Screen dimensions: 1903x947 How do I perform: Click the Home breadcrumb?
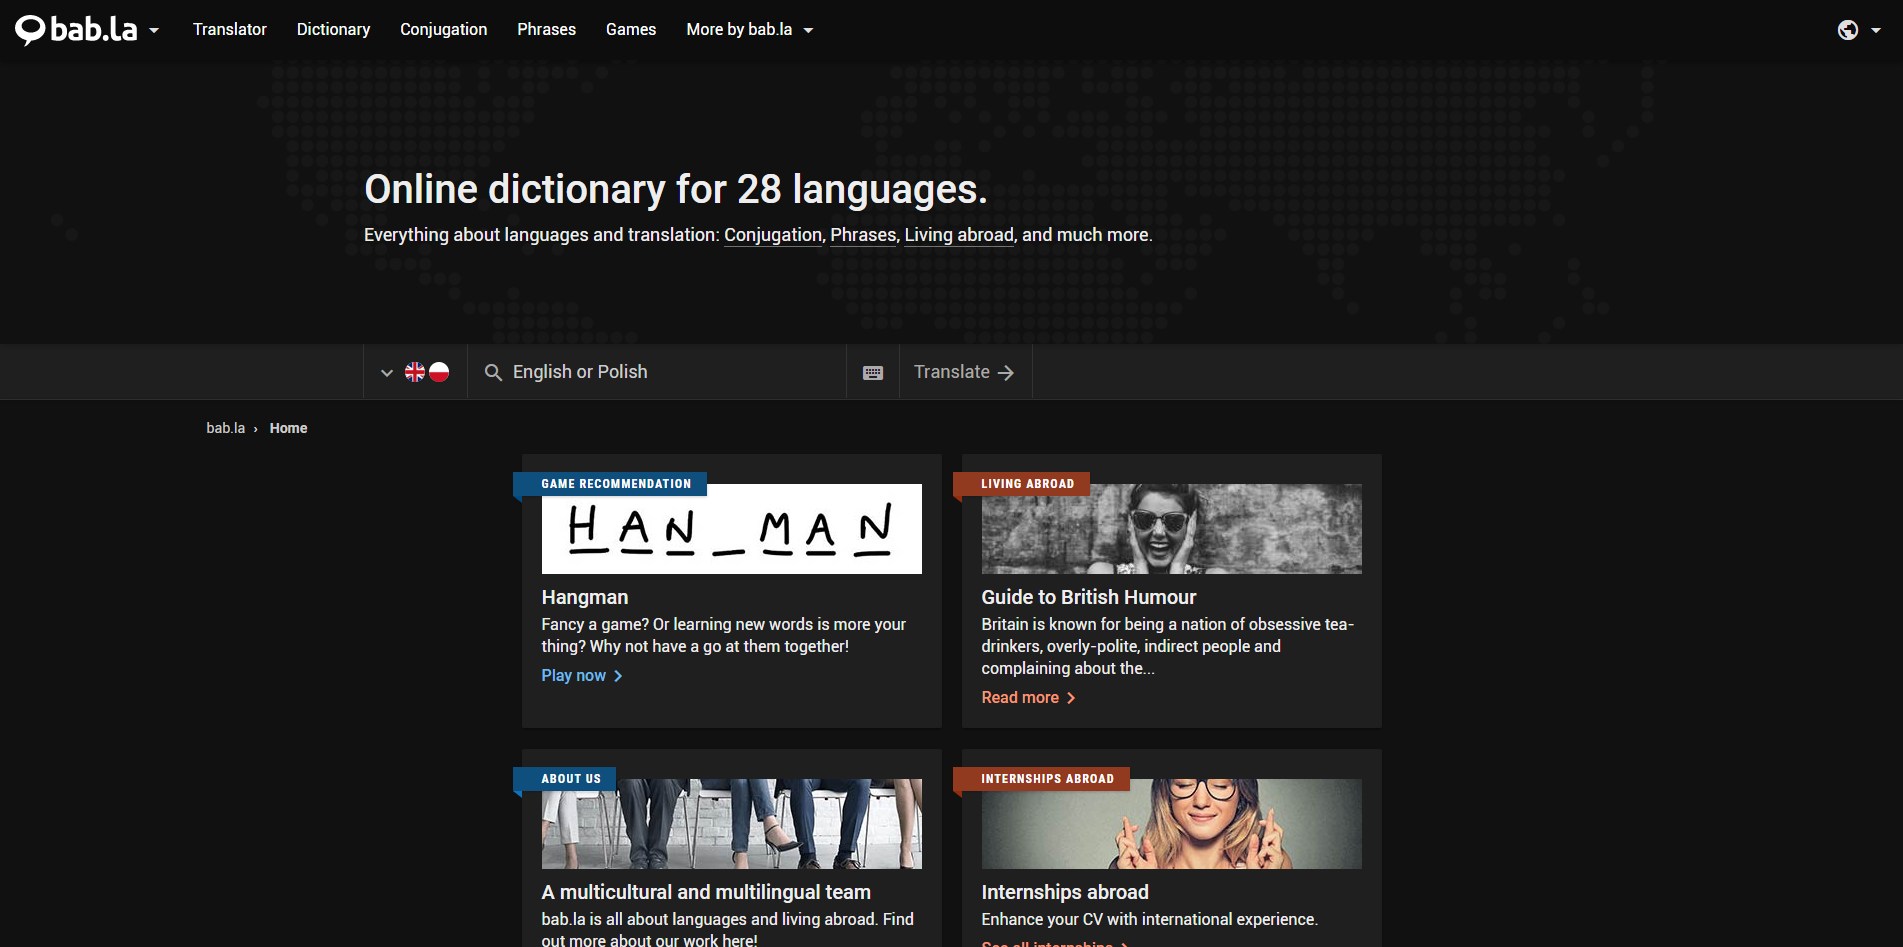tap(288, 428)
